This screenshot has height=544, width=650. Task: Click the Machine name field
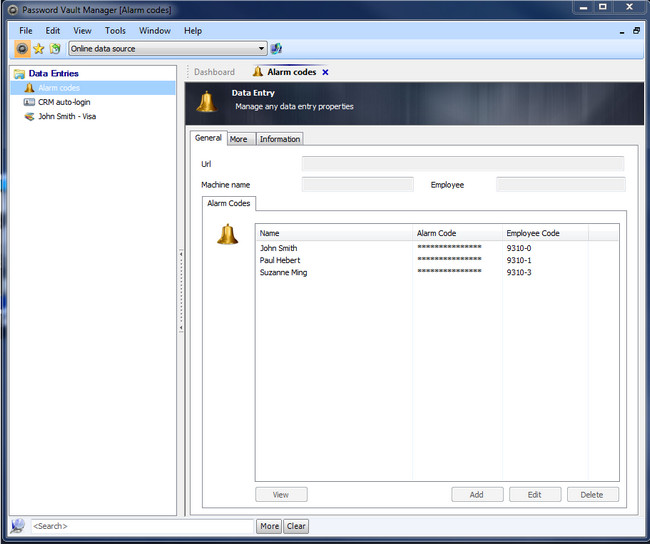click(x=358, y=185)
